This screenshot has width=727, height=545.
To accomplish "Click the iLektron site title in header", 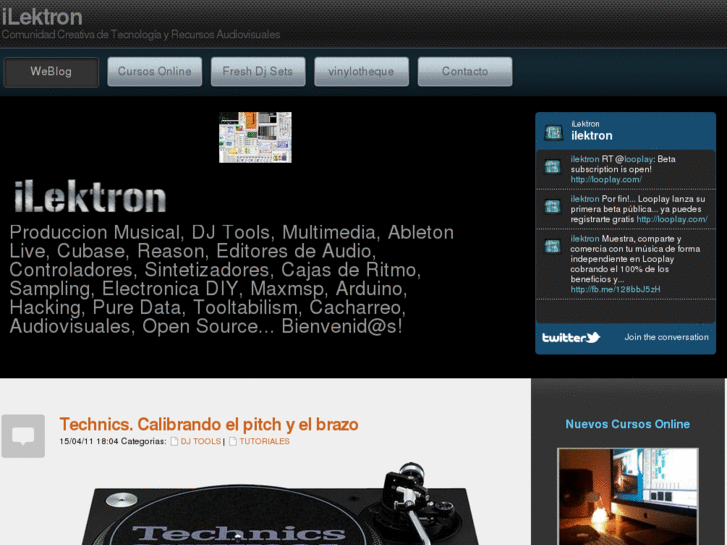I will click(x=42, y=17).
